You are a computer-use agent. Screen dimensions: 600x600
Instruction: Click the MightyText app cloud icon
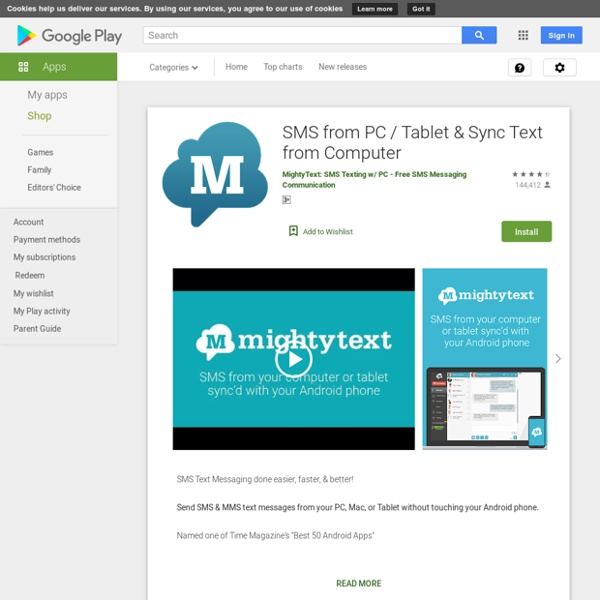click(x=215, y=174)
